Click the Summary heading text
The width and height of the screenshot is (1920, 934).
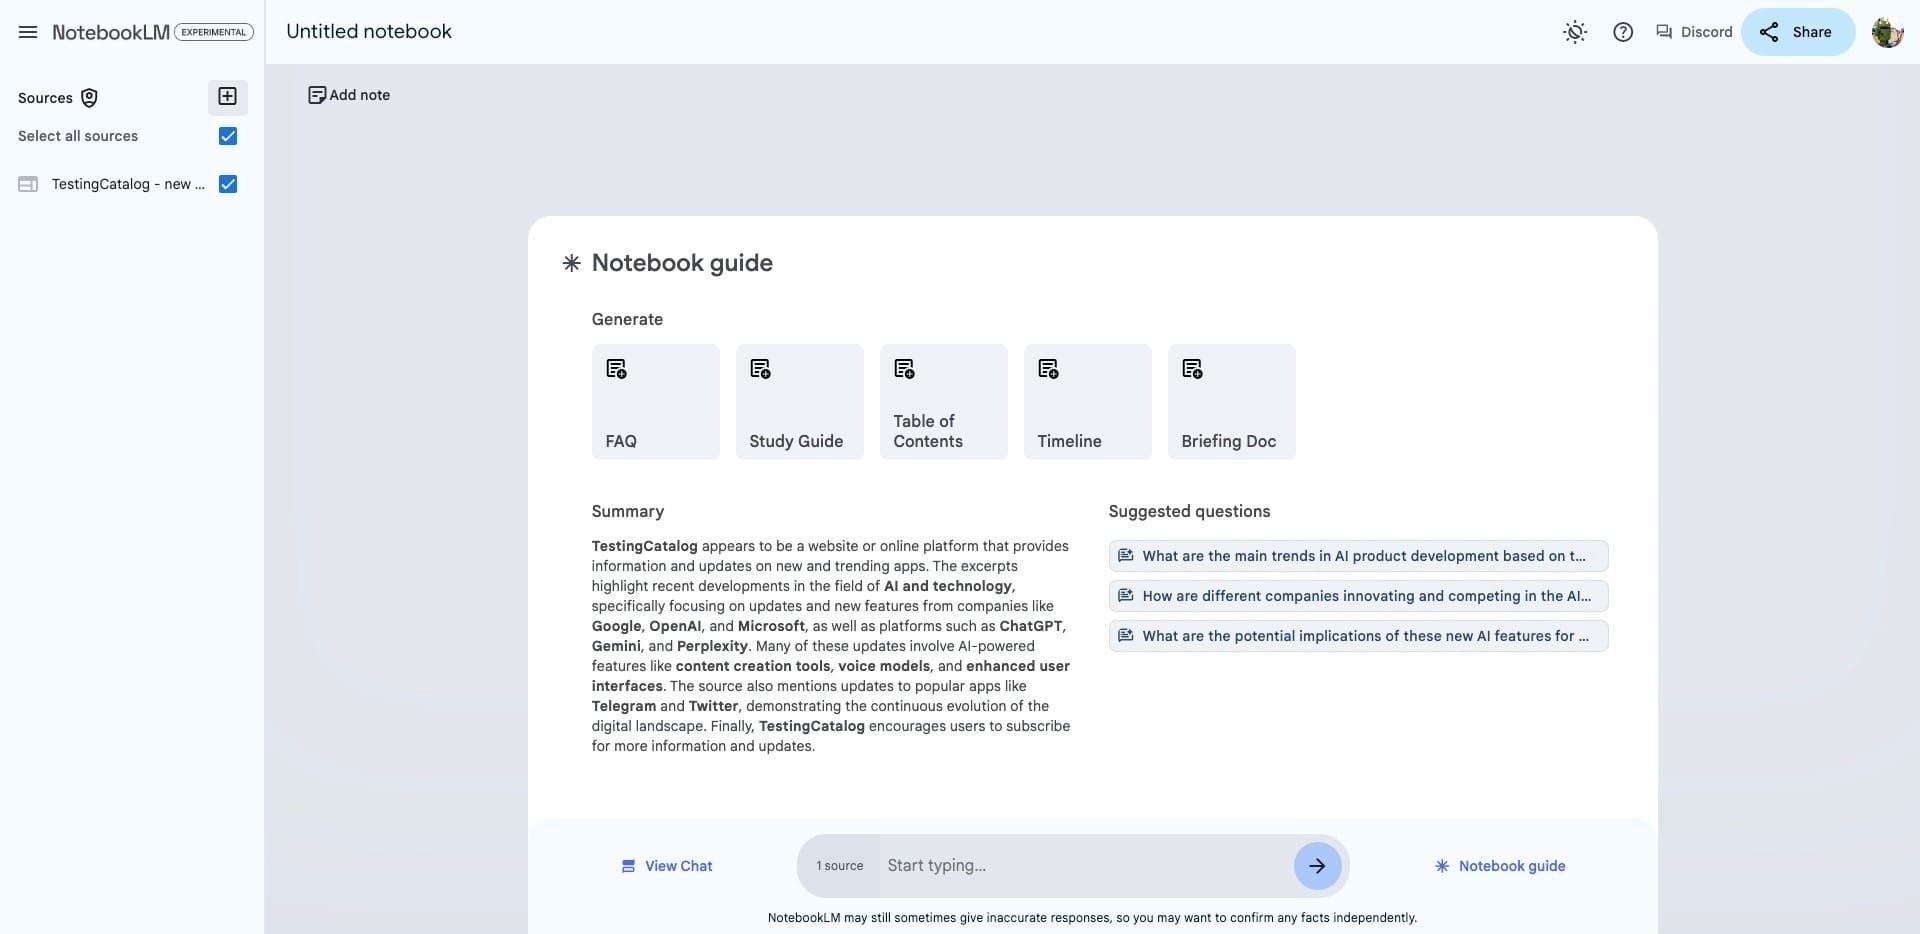pyautogui.click(x=627, y=511)
